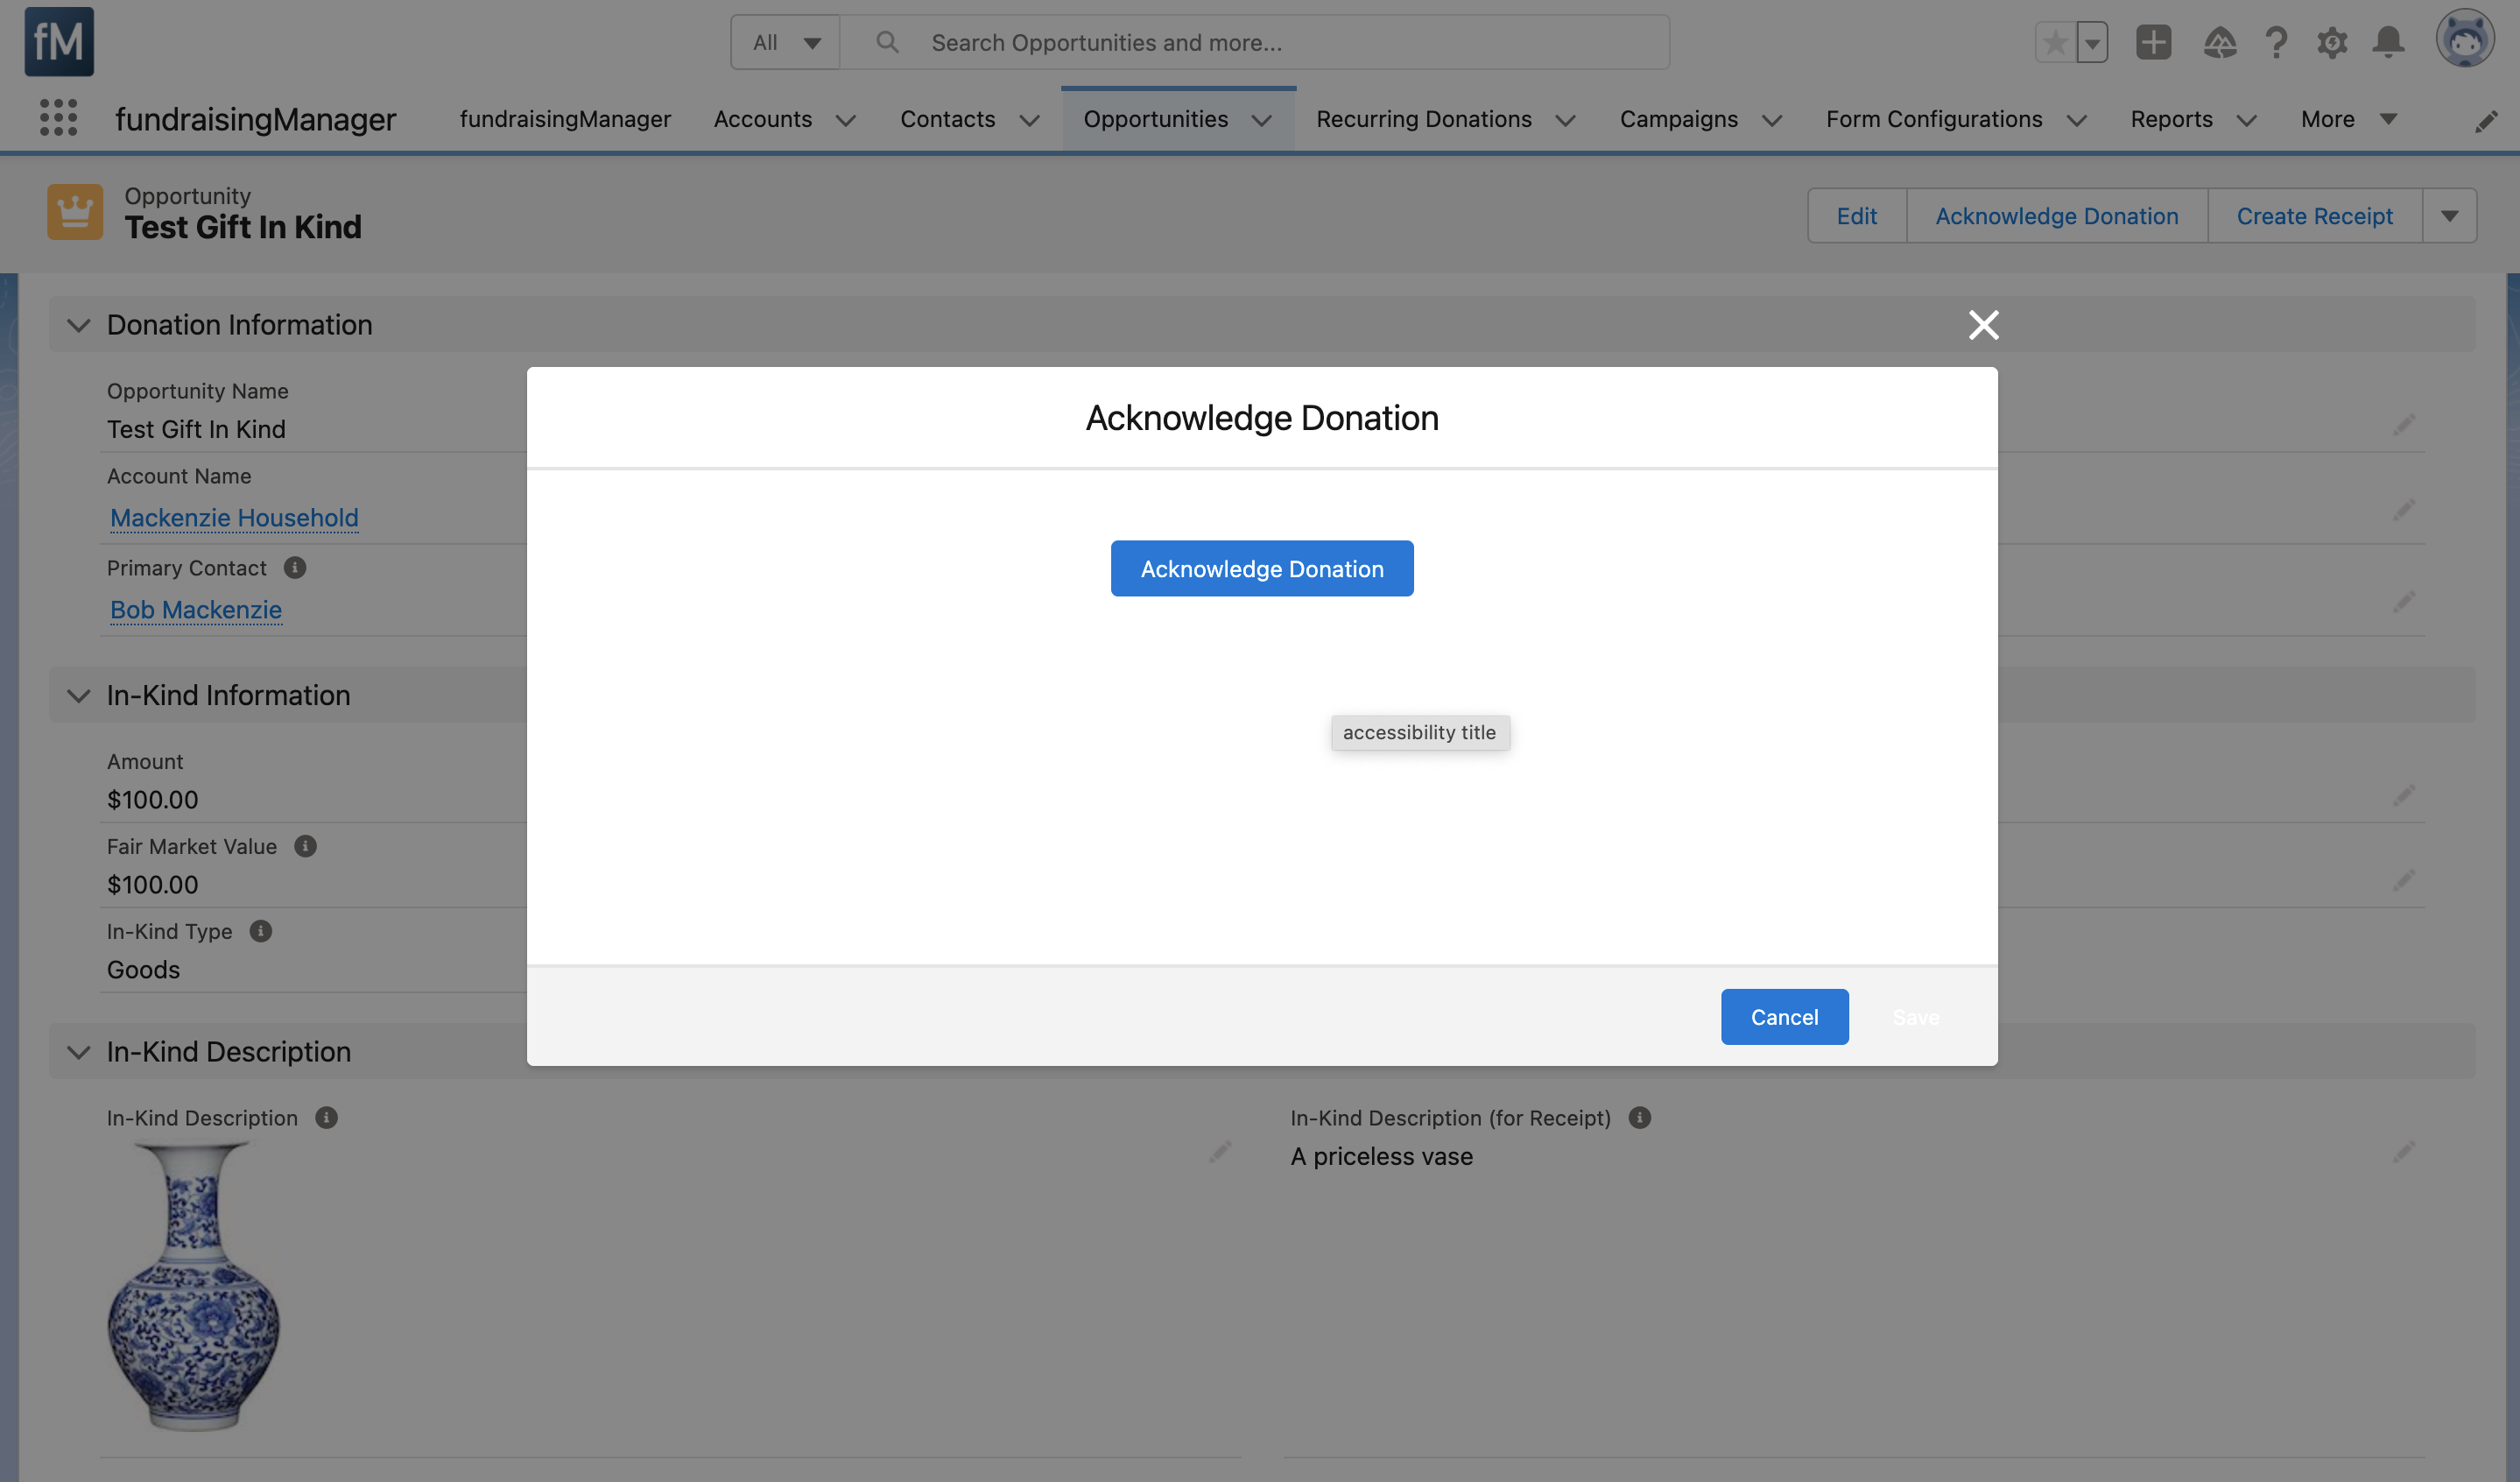Open the App Launcher grid icon
Image resolution: width=2520 pixels, height=1482 pixels.
tap(58, 118)
